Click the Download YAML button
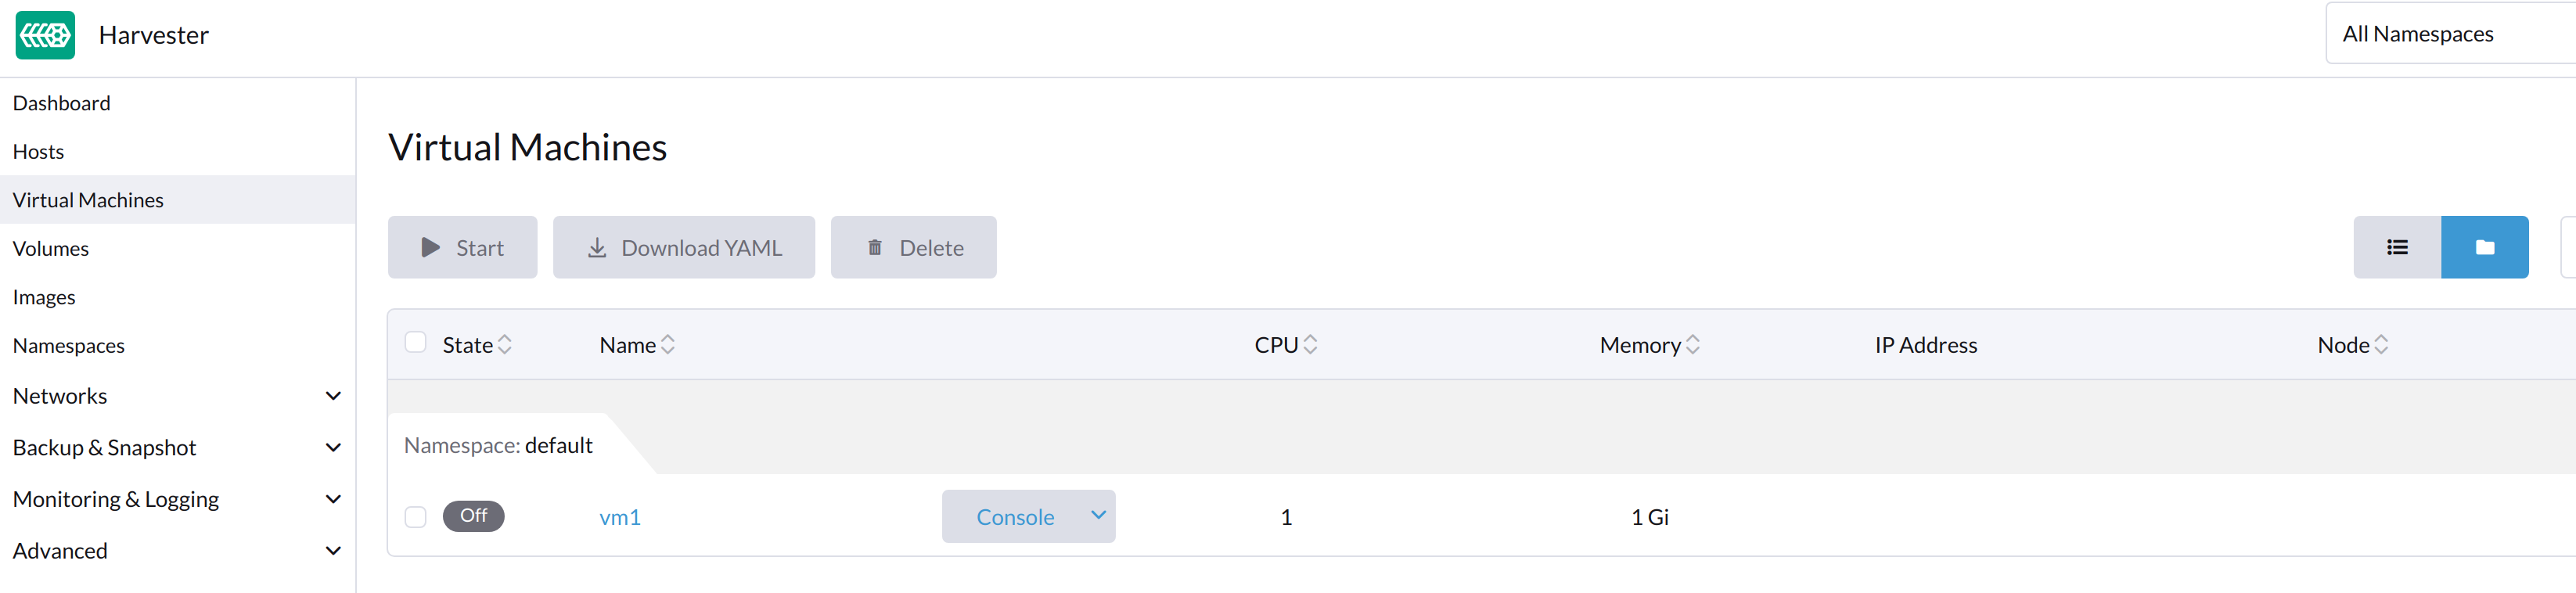This screenshot has width=2576, height=593. (684, 248)
